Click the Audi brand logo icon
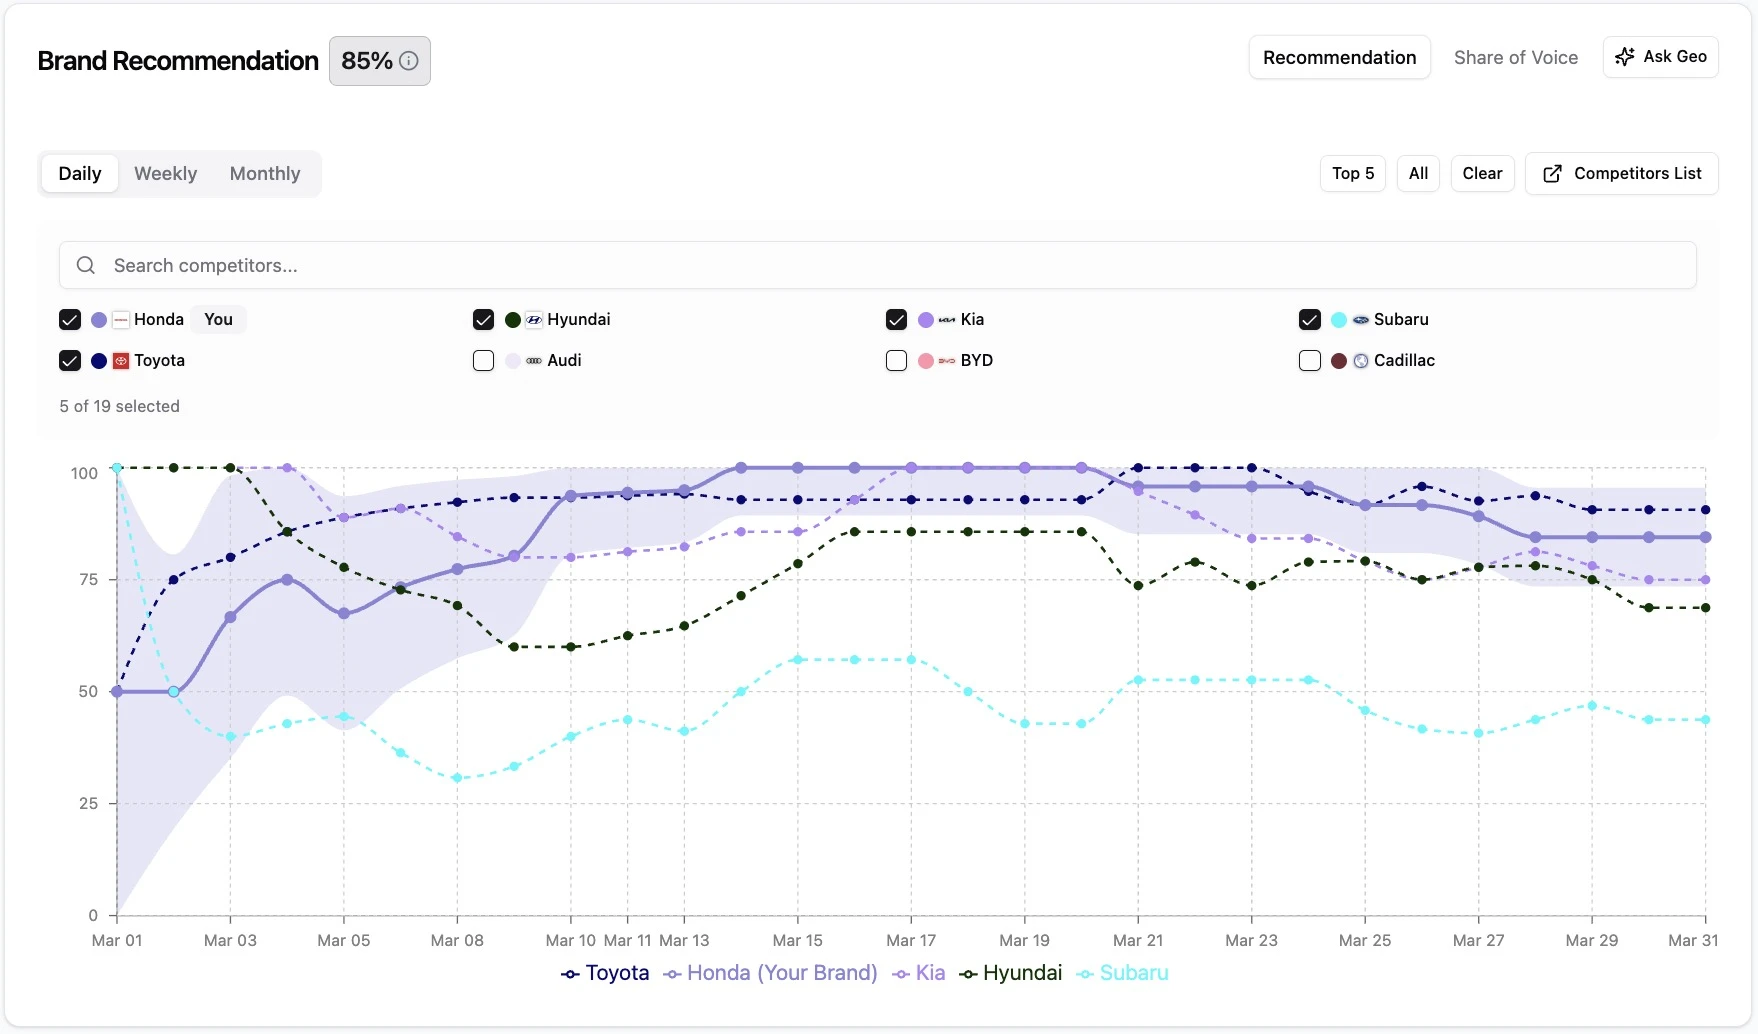Screen dimensions: 1758x1034 point(534,361)
